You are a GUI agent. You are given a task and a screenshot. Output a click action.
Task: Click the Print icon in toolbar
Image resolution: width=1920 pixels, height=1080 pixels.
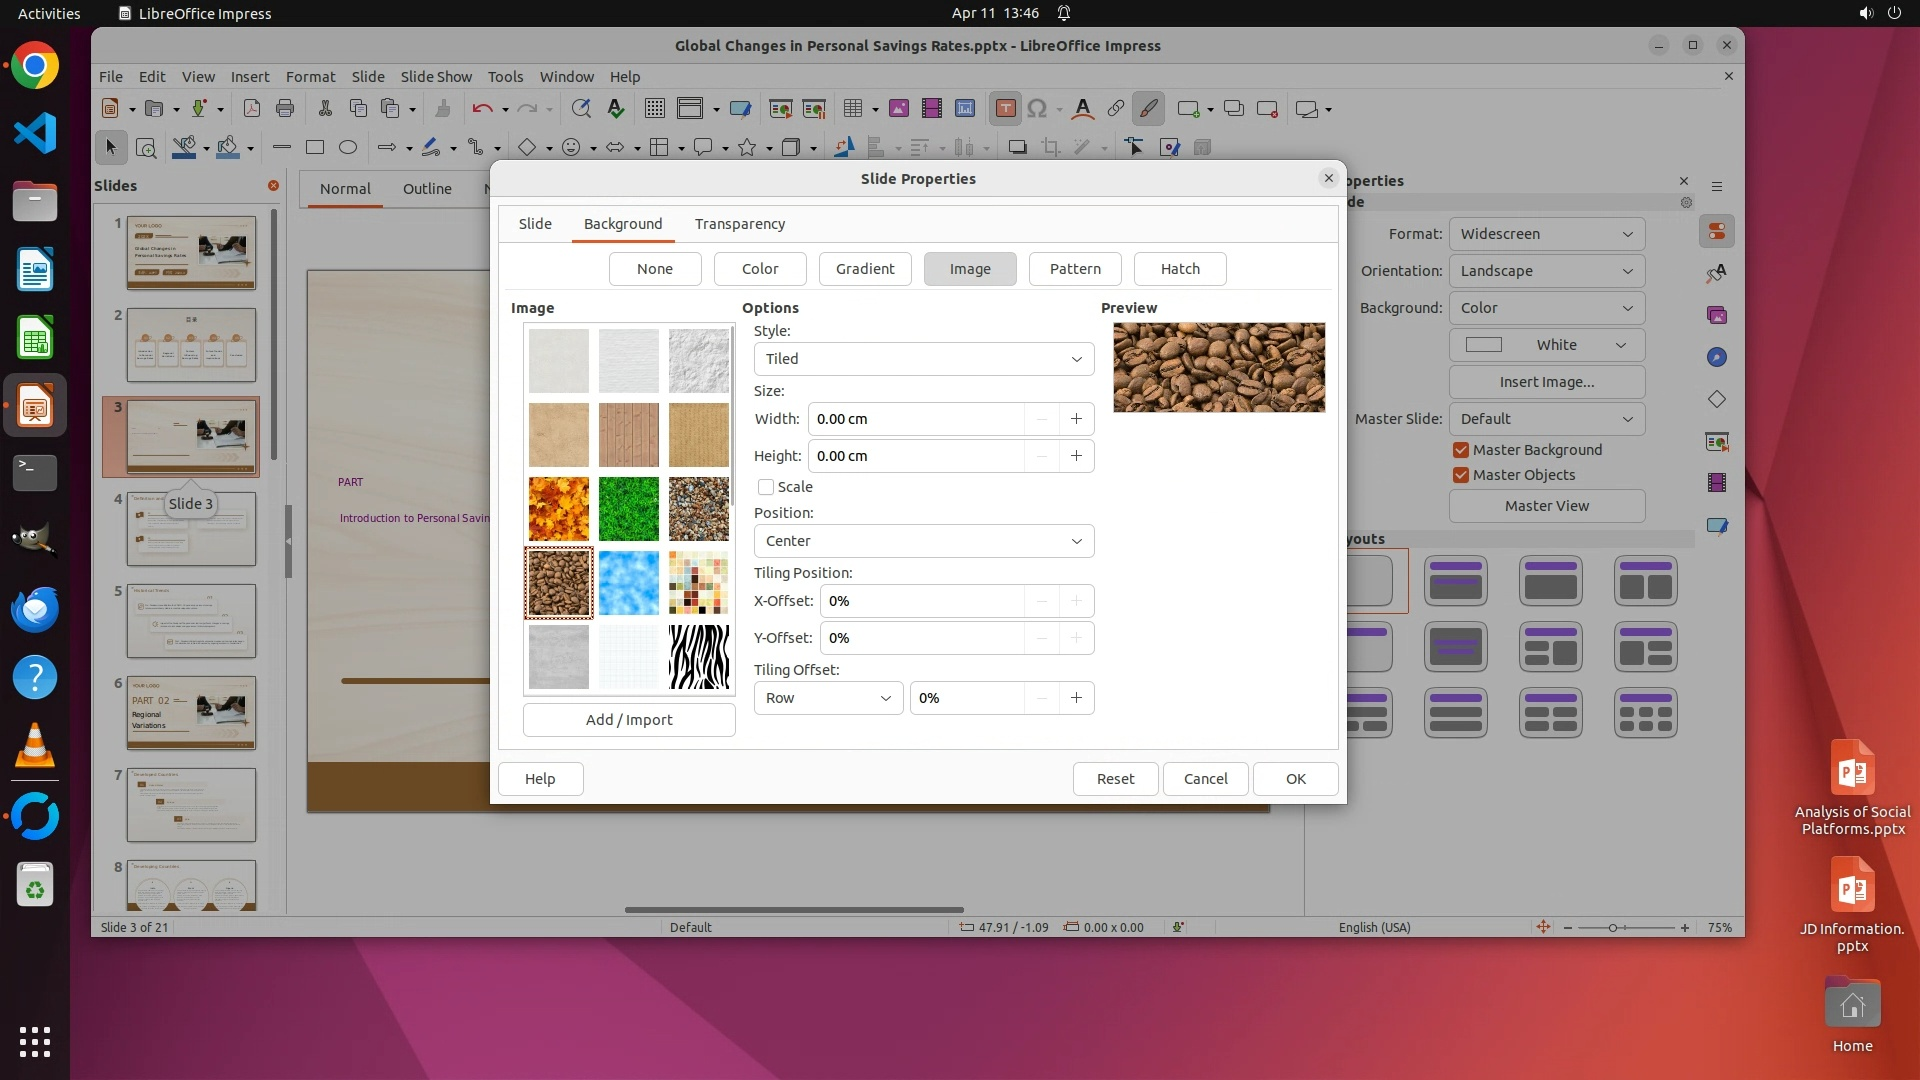tap(285, 109)
